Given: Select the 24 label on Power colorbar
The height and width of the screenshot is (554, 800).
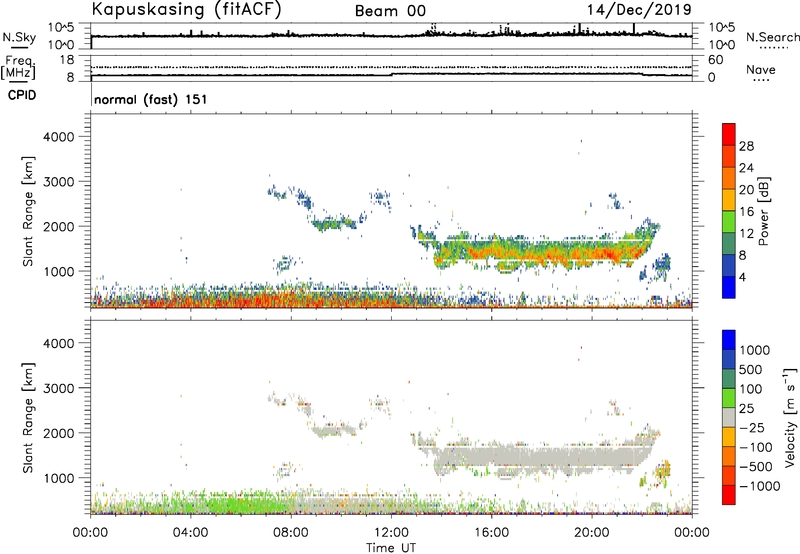Looking at the screenshot, I should tap(746, 168).
